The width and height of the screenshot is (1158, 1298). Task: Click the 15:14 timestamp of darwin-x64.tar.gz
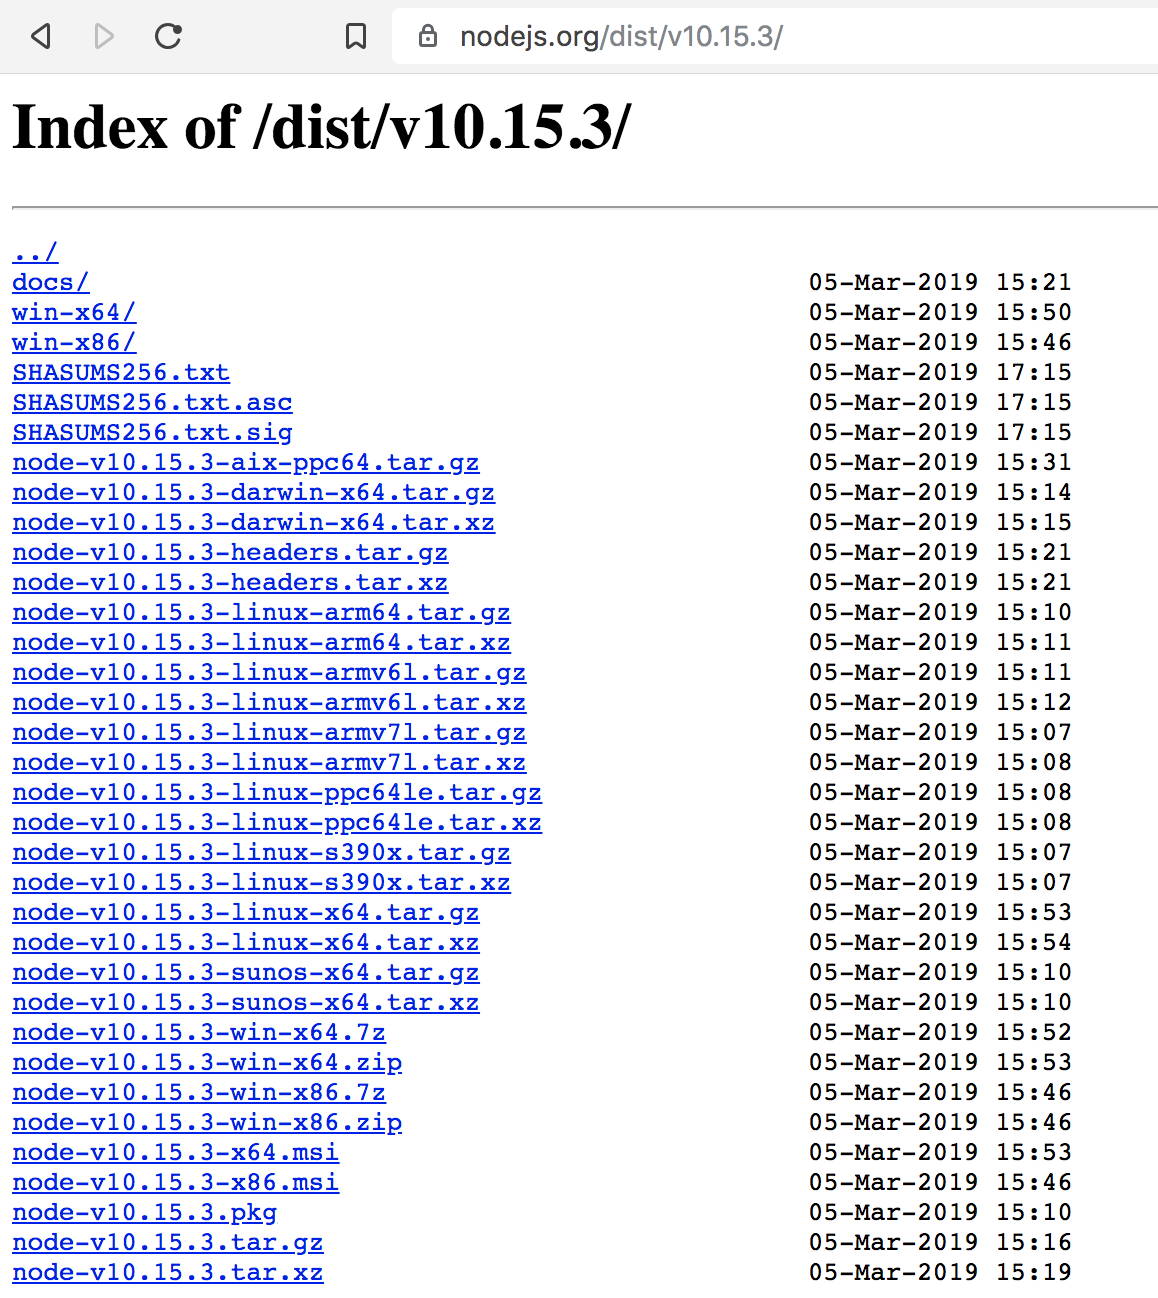pyautogui.click(x=1034, y=492)
